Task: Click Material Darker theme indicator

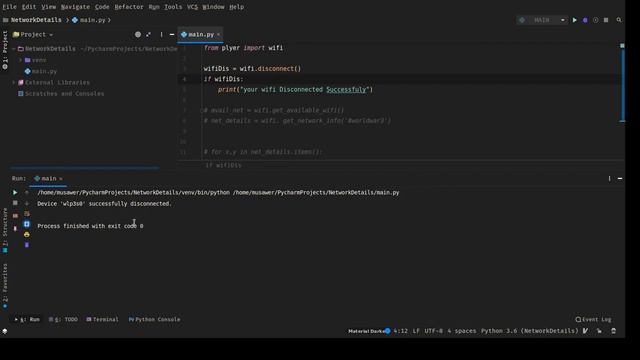Action: coord(369,331)
